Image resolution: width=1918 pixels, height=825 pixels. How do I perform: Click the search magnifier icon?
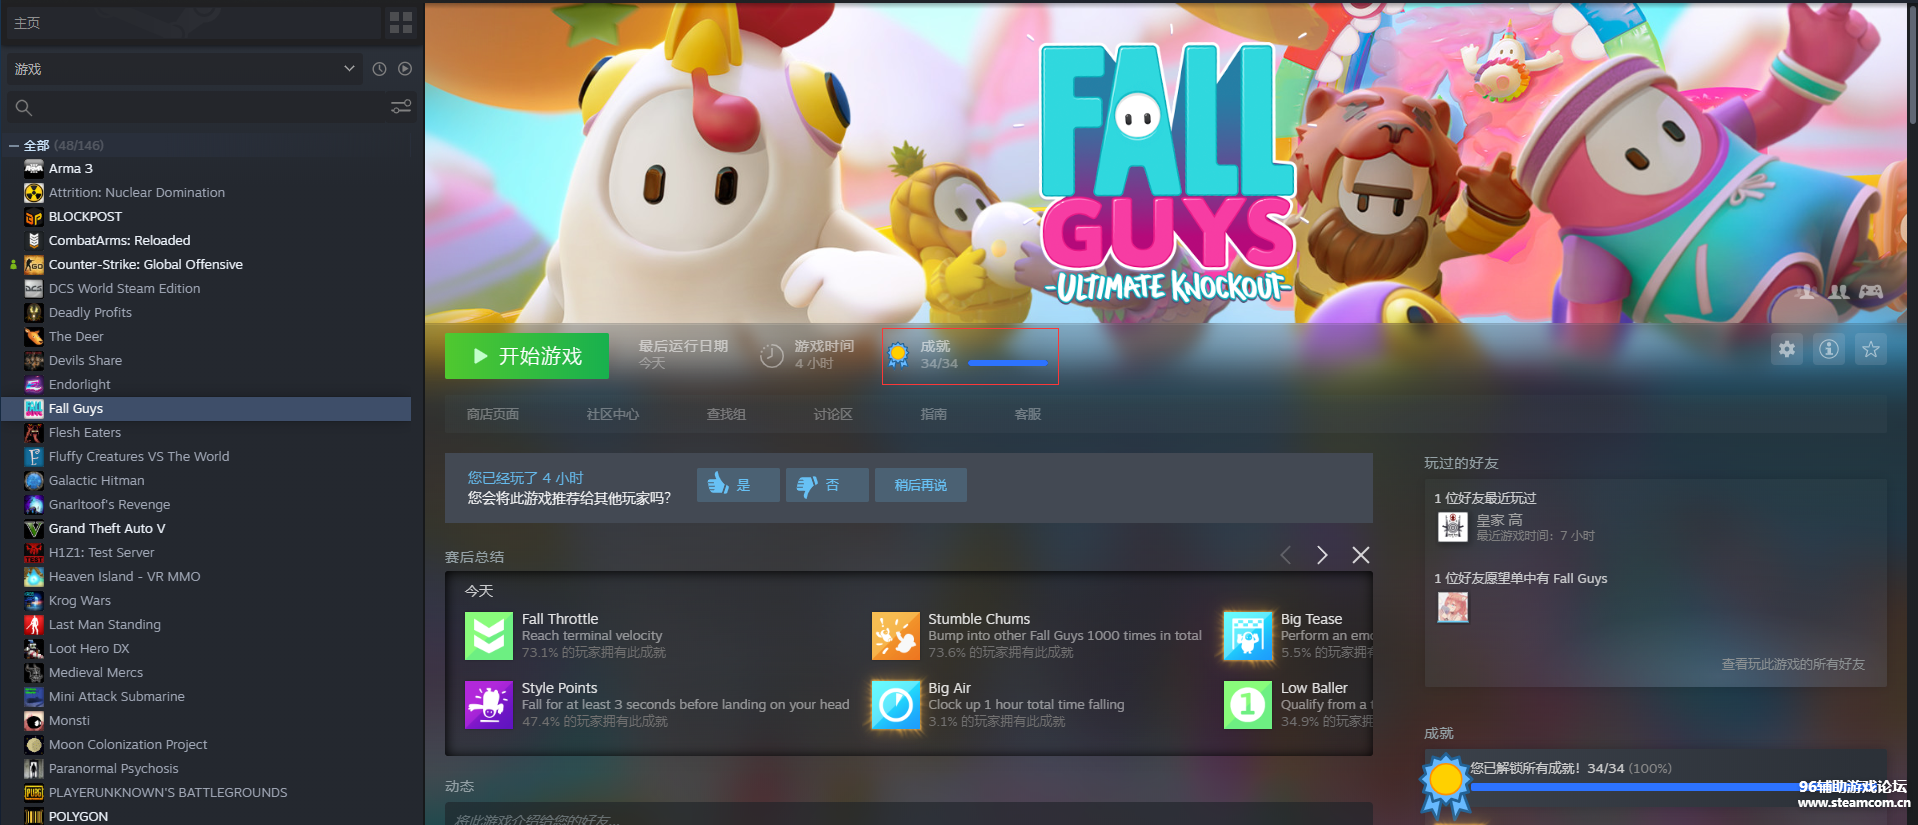click(x=24, y=107)
